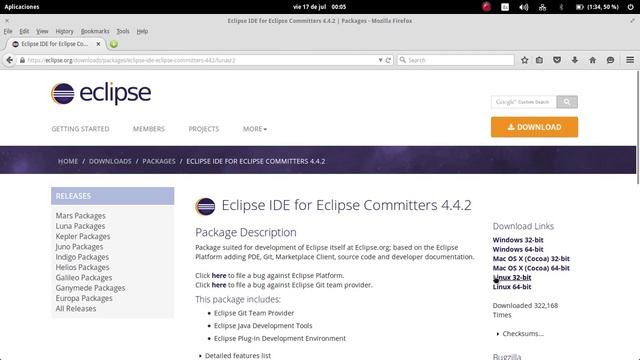The width and height of the screenshot is (640, 360).
Task: Open MEMBERS nav link
Action: point(149,129)
